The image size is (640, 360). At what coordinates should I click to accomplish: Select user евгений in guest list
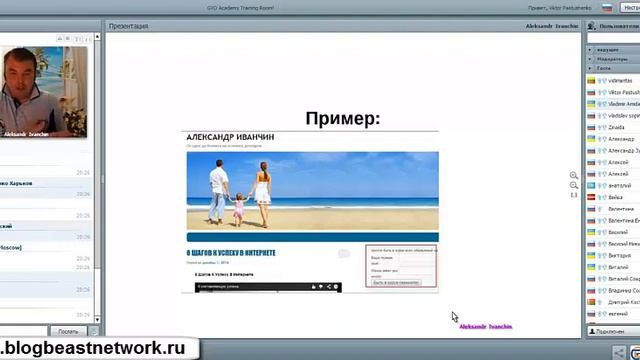(618, 314)
